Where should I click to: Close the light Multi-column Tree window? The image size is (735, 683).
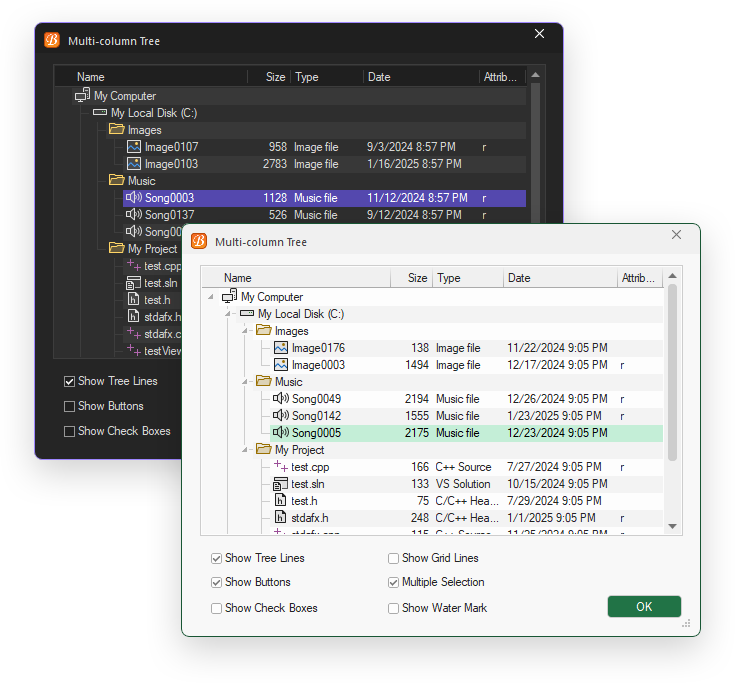pyautogui.click(x=676, y=234)
